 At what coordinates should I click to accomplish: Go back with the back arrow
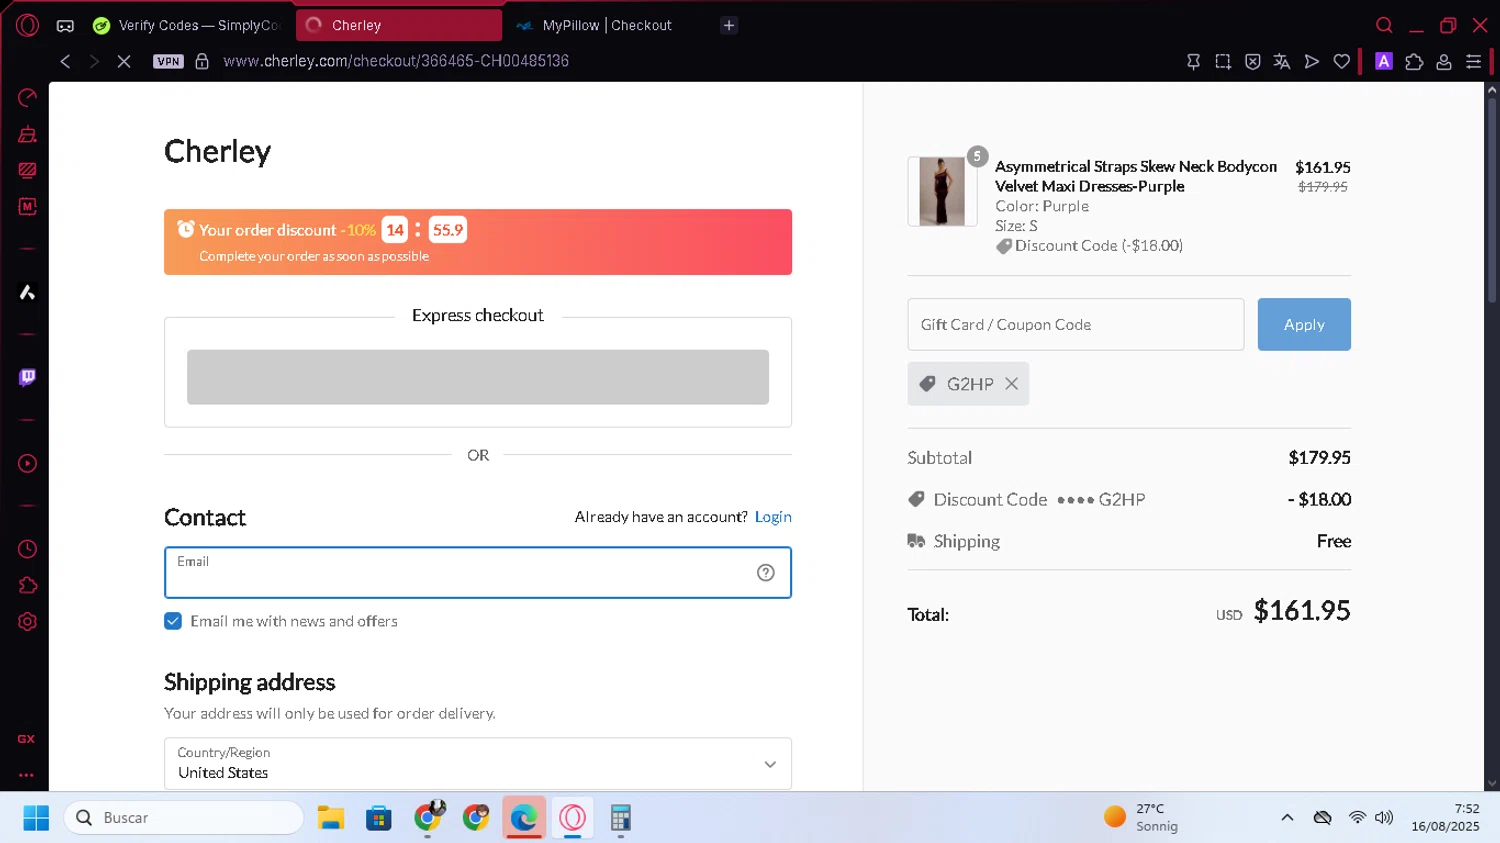pyautogui.click(x=65, y=61)
